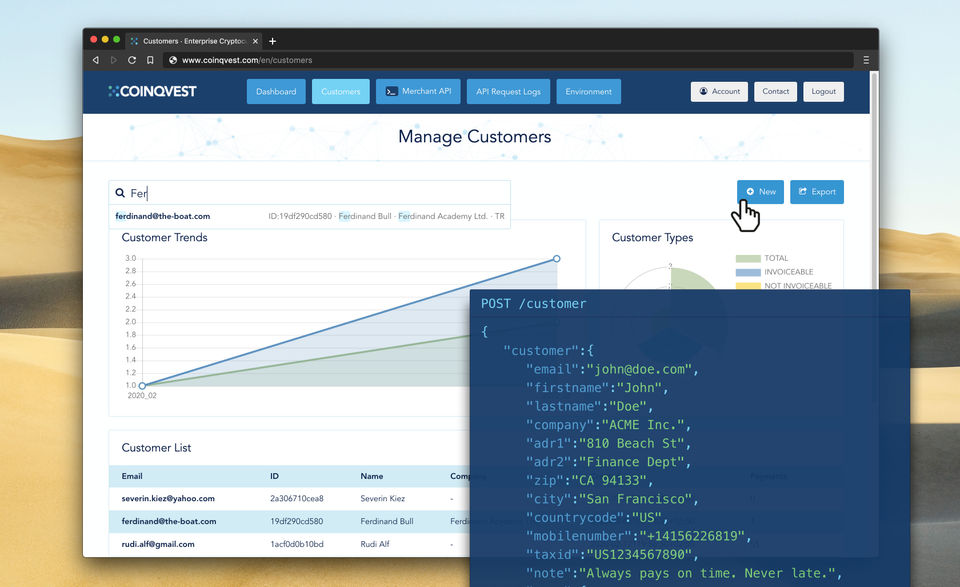Image resolution: width=960 pixels, height=587 pixels.
Task: Toggle the INVOICEABLE legend swatch
Action: click(748, 272)
